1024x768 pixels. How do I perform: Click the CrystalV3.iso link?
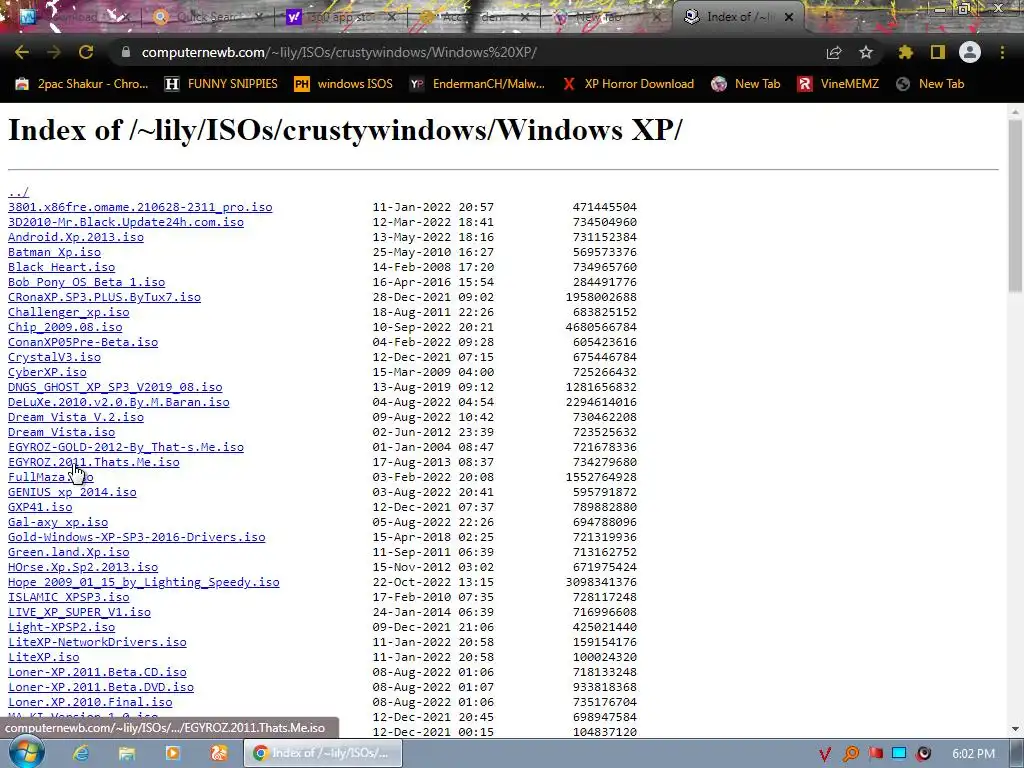tap(54, 357)
